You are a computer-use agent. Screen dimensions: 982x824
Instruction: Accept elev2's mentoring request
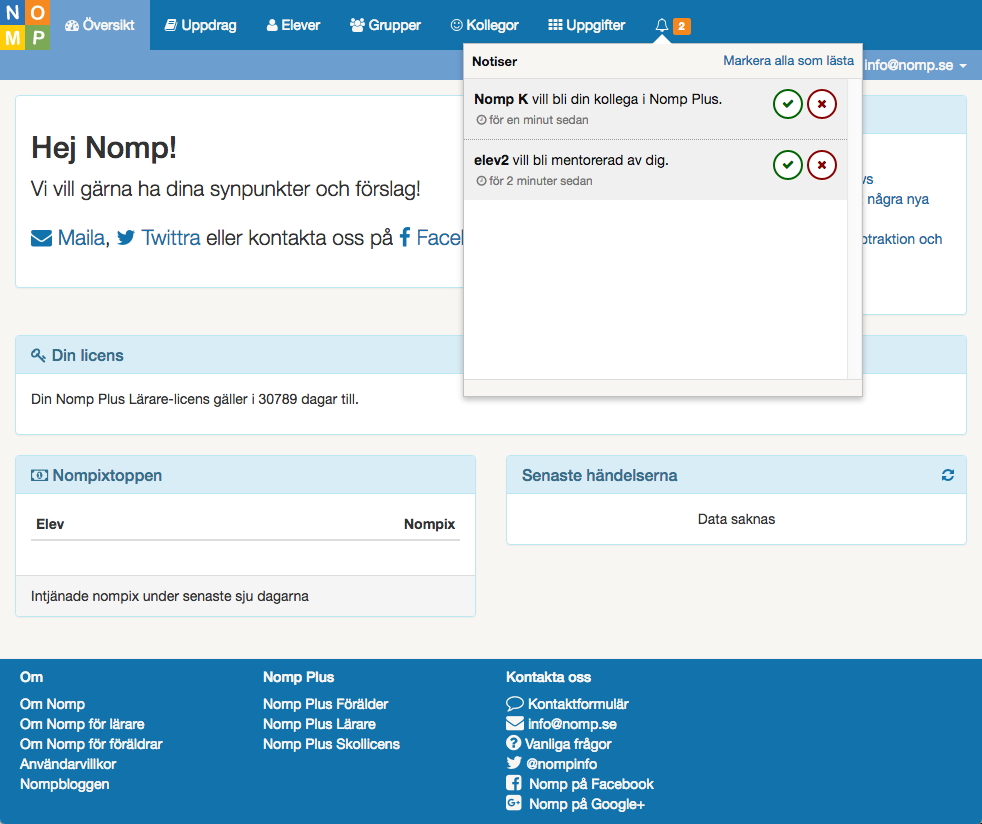pos(788,165)
